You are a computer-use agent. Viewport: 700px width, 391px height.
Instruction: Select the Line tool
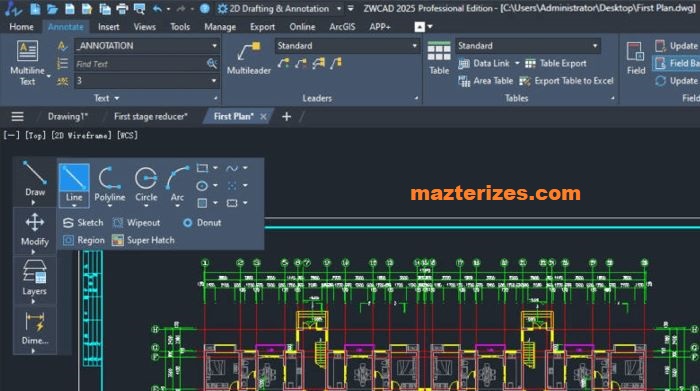click(74, 185)
